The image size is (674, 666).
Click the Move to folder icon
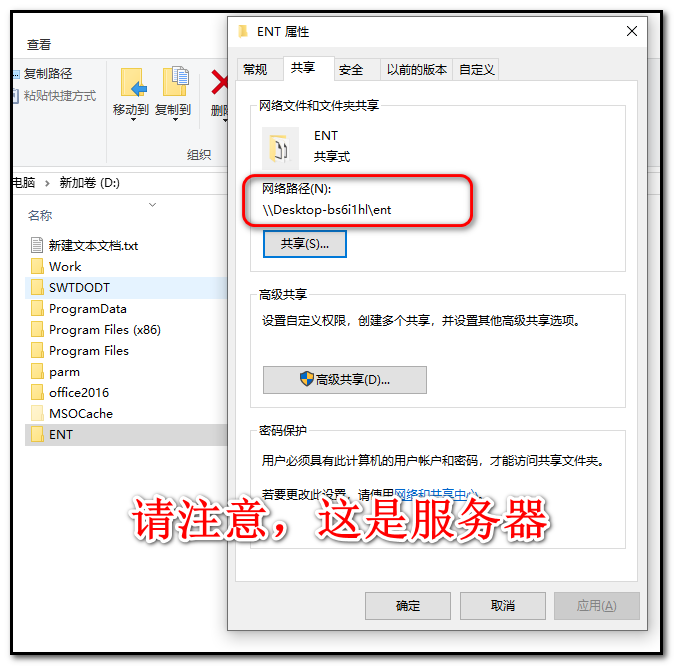[x=133, y=83]
